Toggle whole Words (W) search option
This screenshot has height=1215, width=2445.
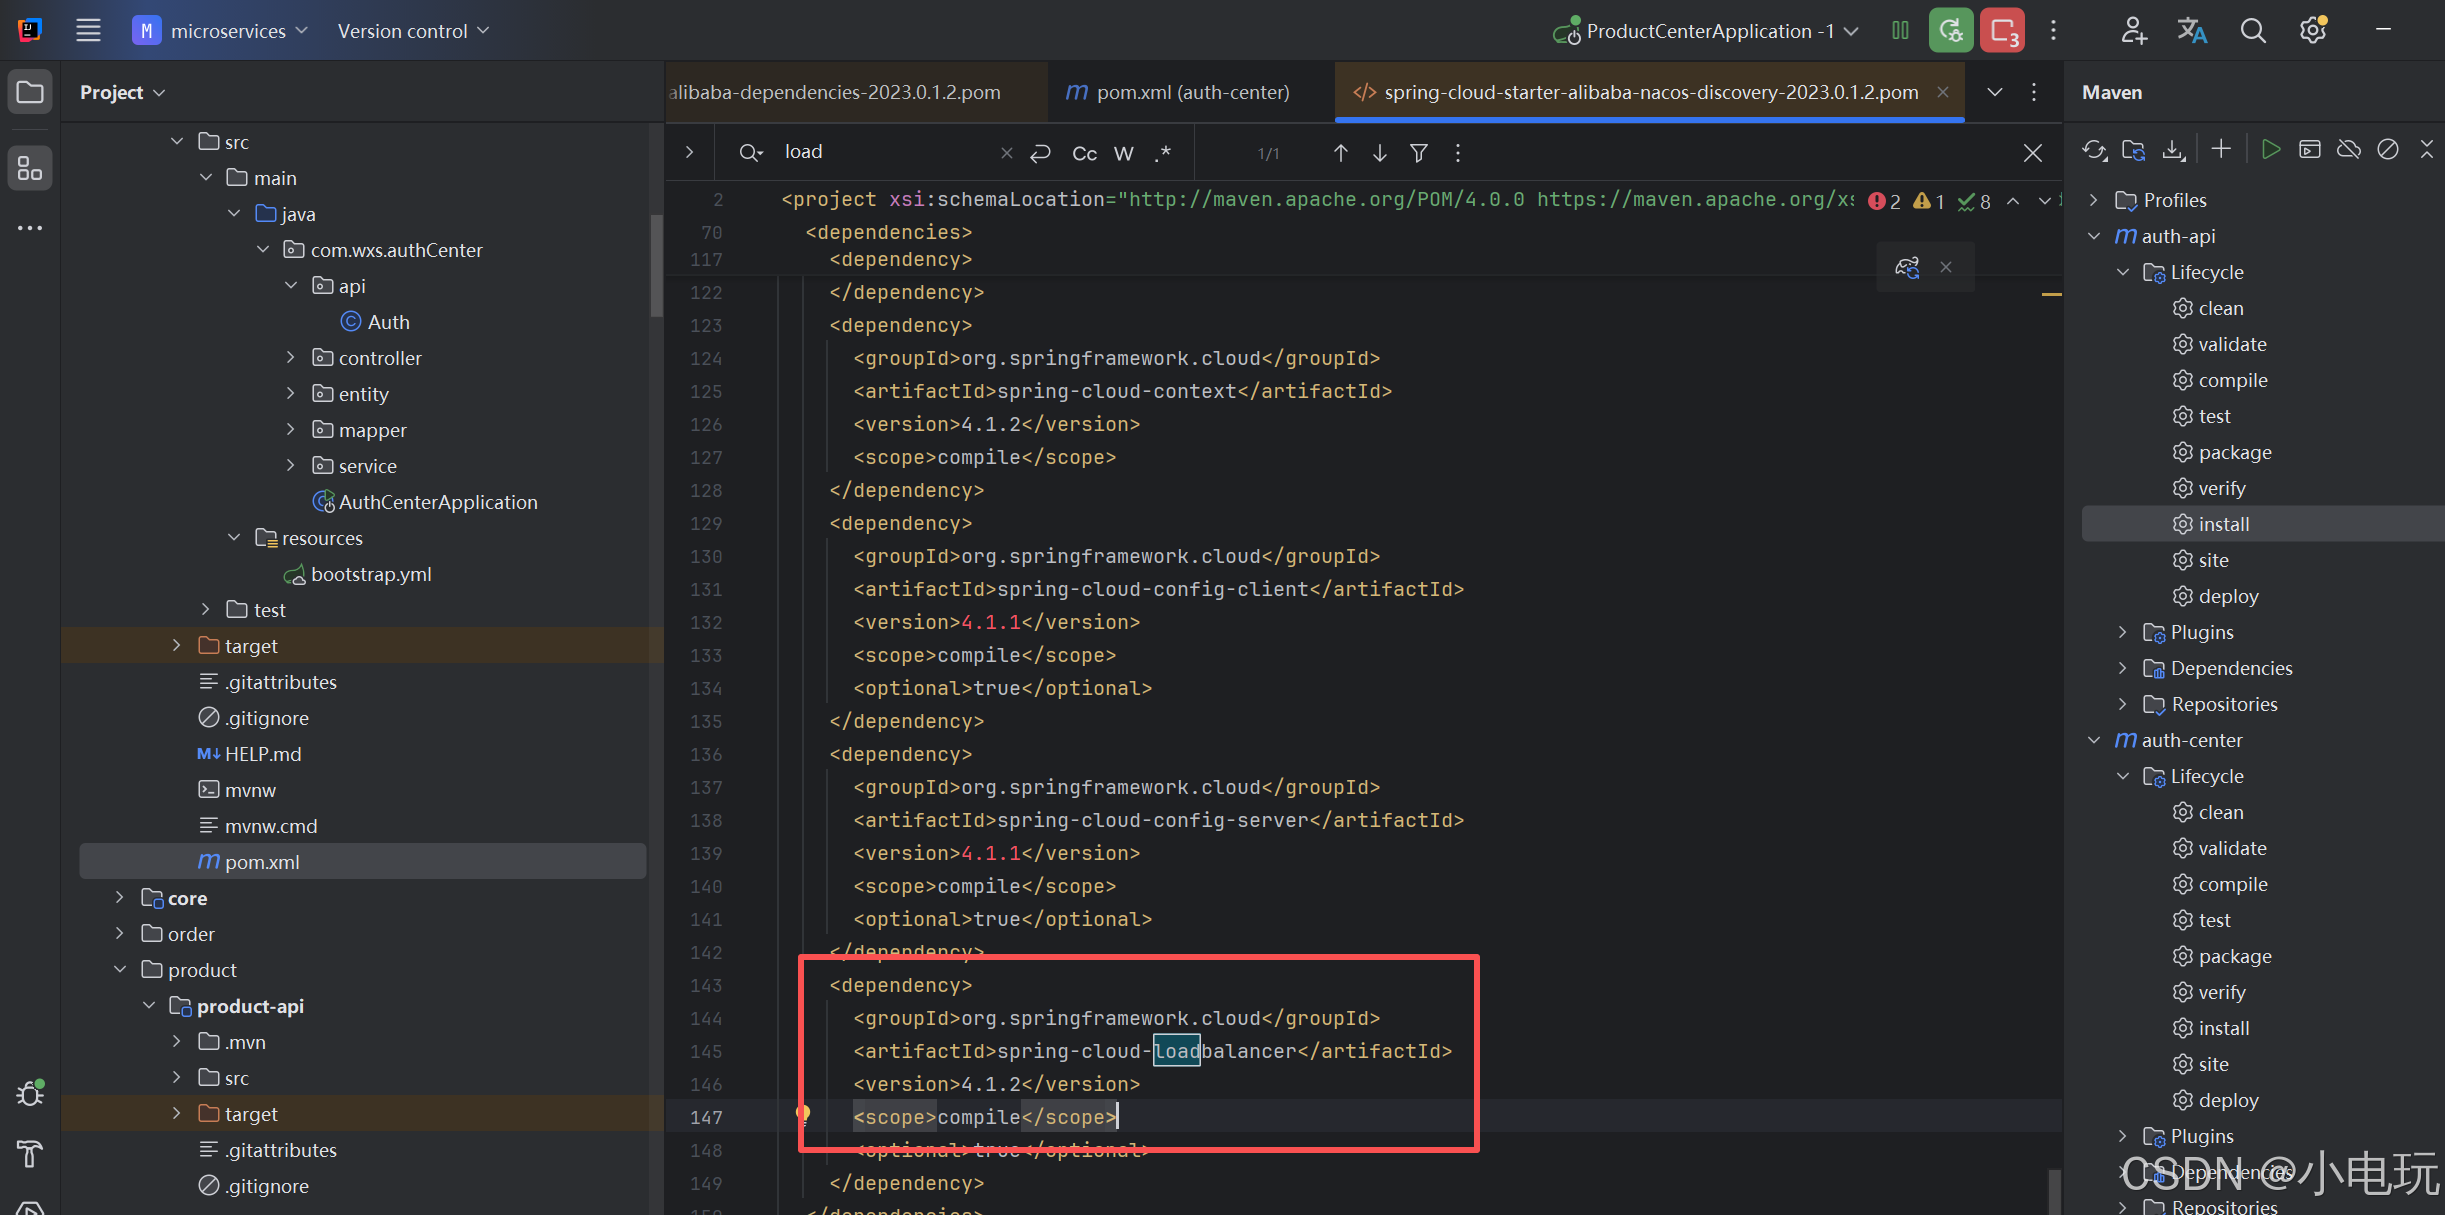1124,153
